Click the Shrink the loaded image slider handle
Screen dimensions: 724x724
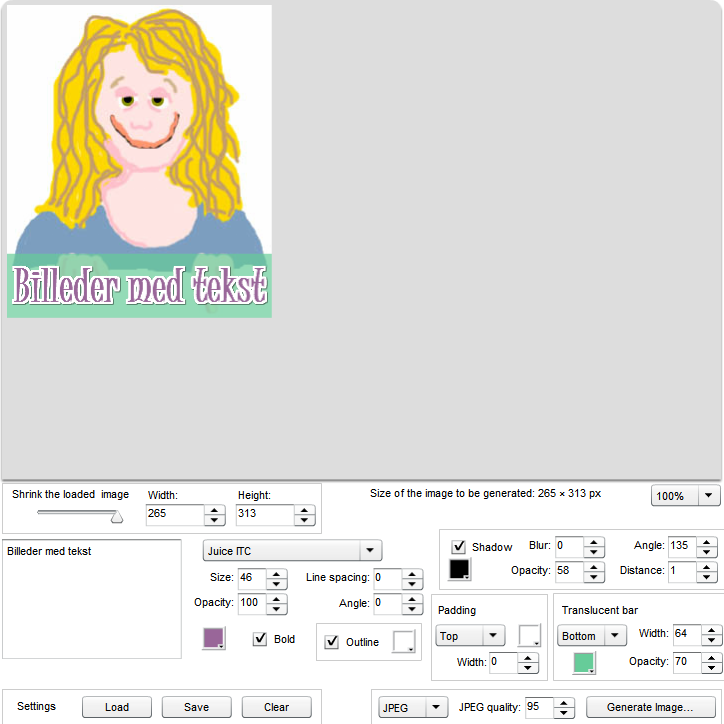(117, 517)
